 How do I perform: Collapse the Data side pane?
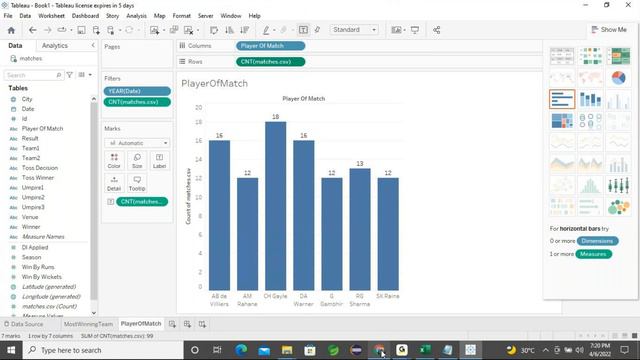pos(93,45)
